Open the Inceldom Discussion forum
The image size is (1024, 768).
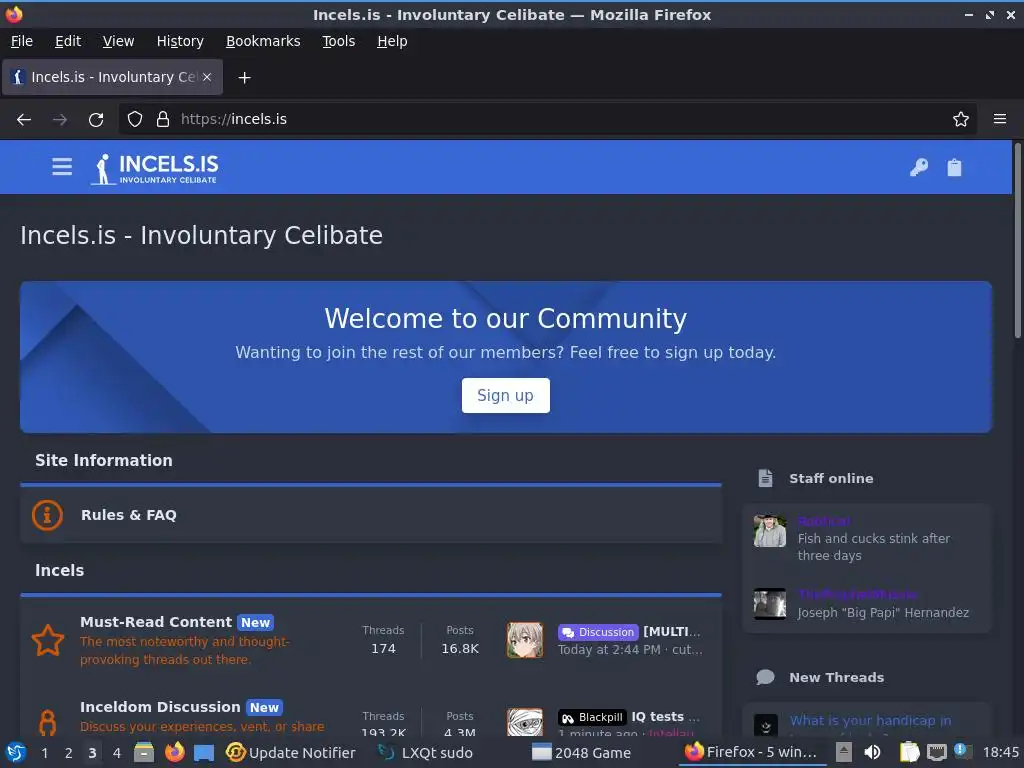160,707
